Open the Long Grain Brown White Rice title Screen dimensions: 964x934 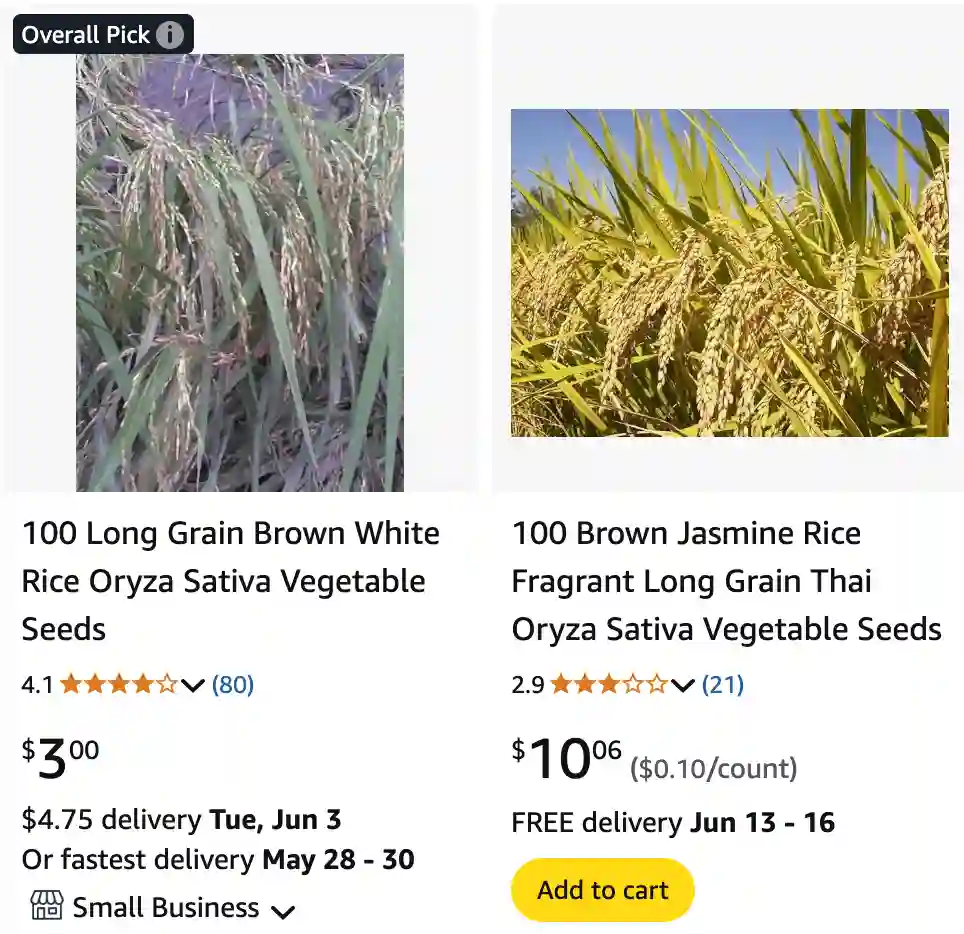coord(230,581)
